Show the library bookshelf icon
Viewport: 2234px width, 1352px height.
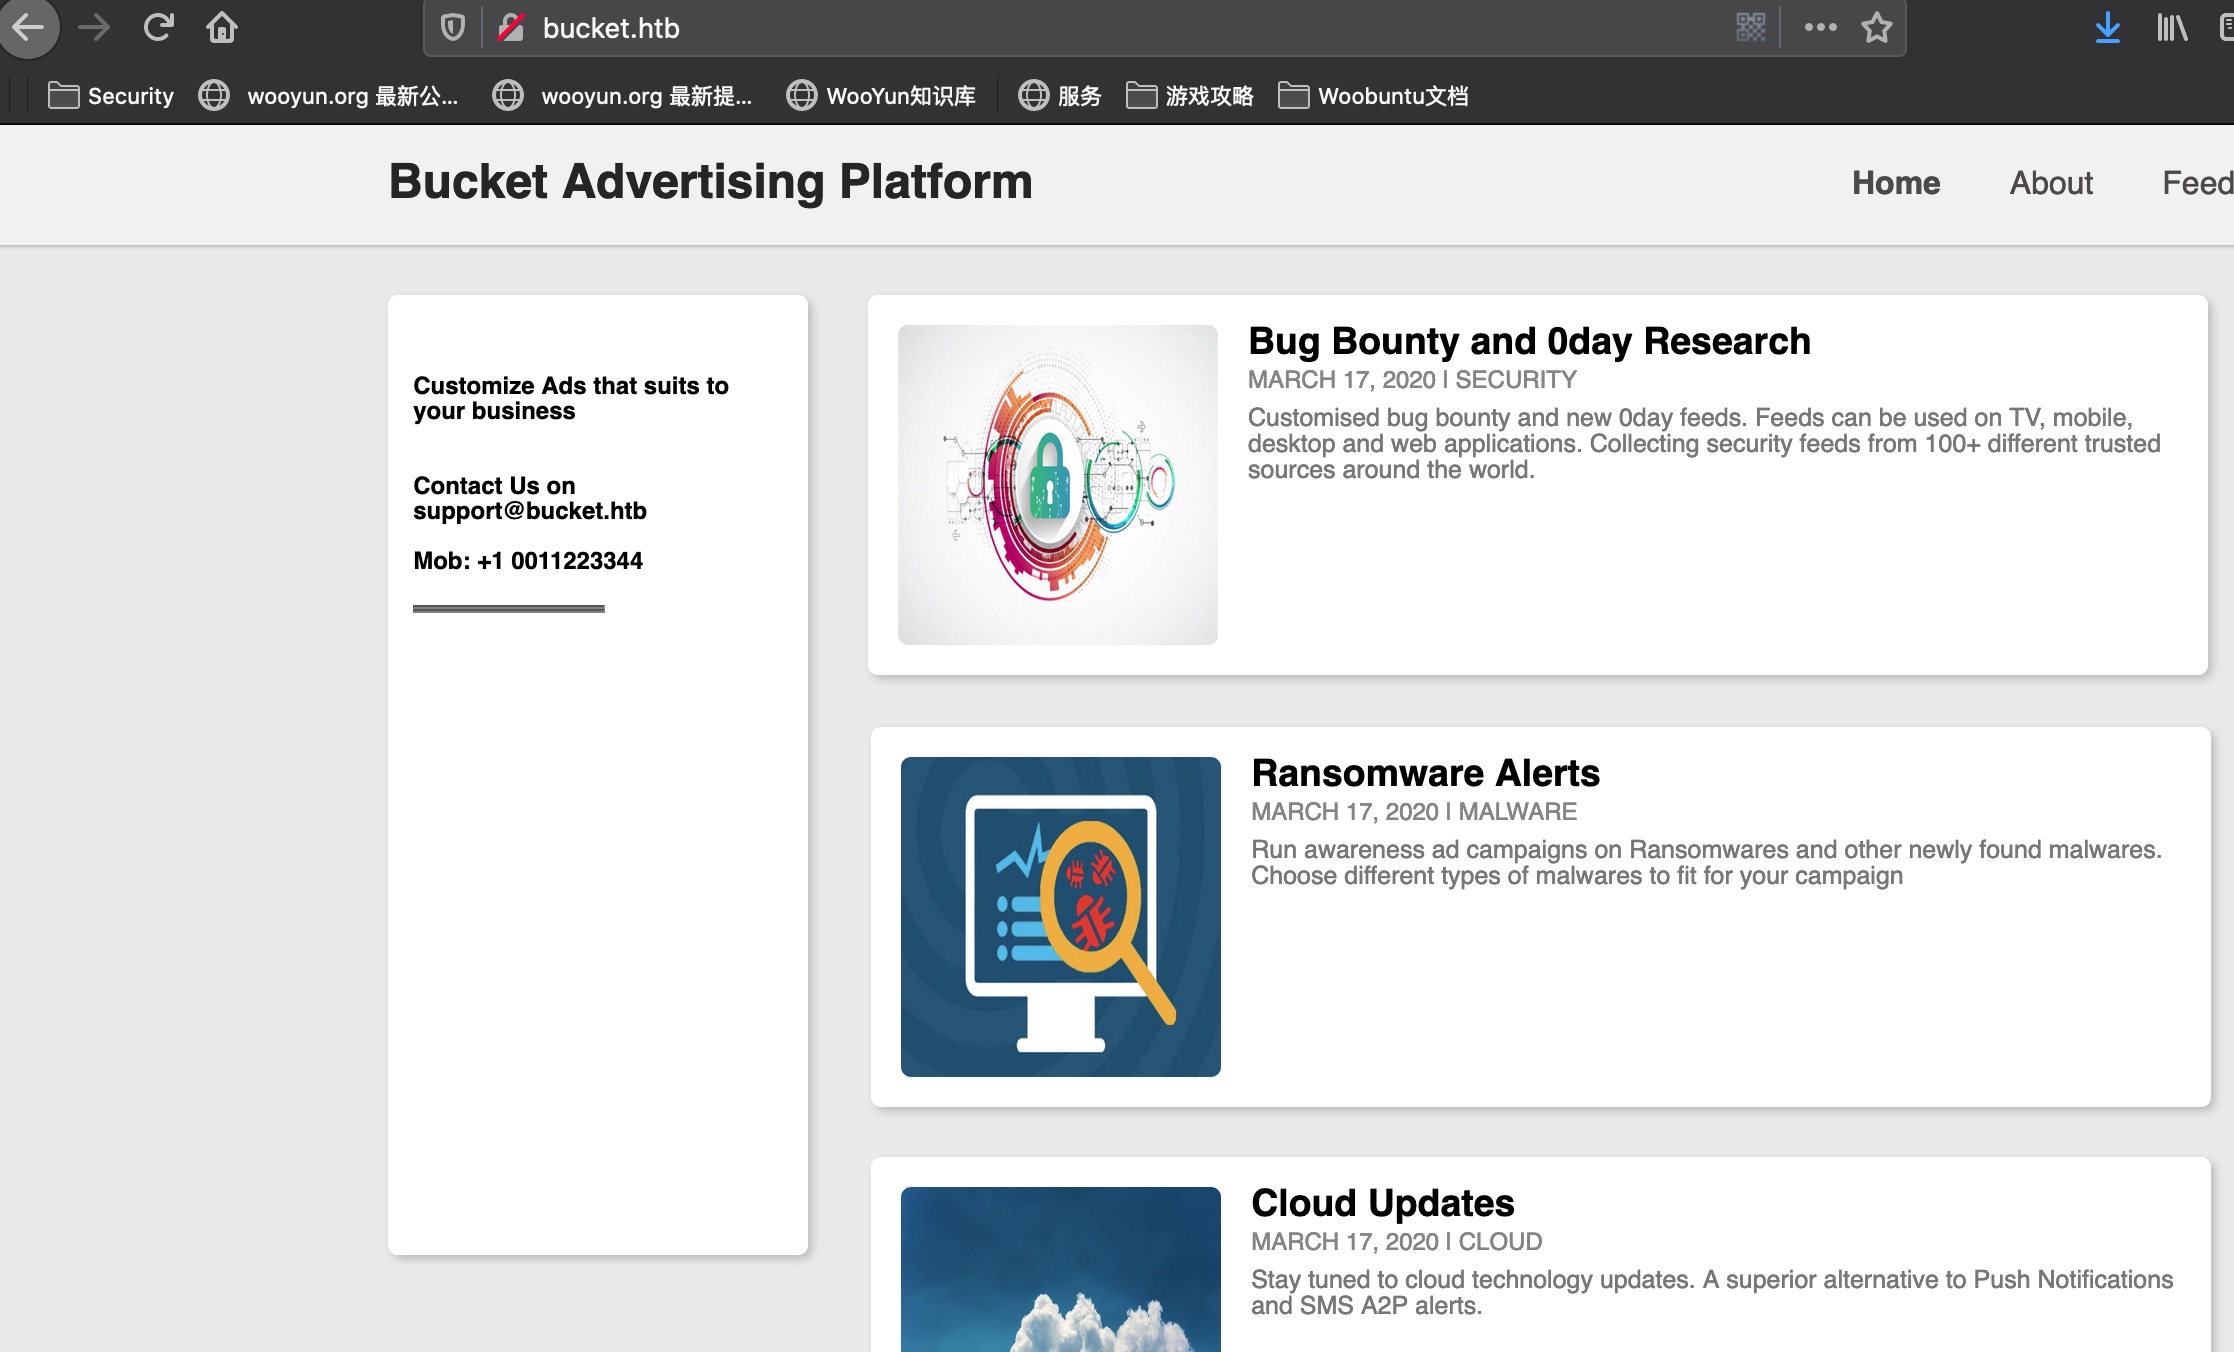(2171, 27)
